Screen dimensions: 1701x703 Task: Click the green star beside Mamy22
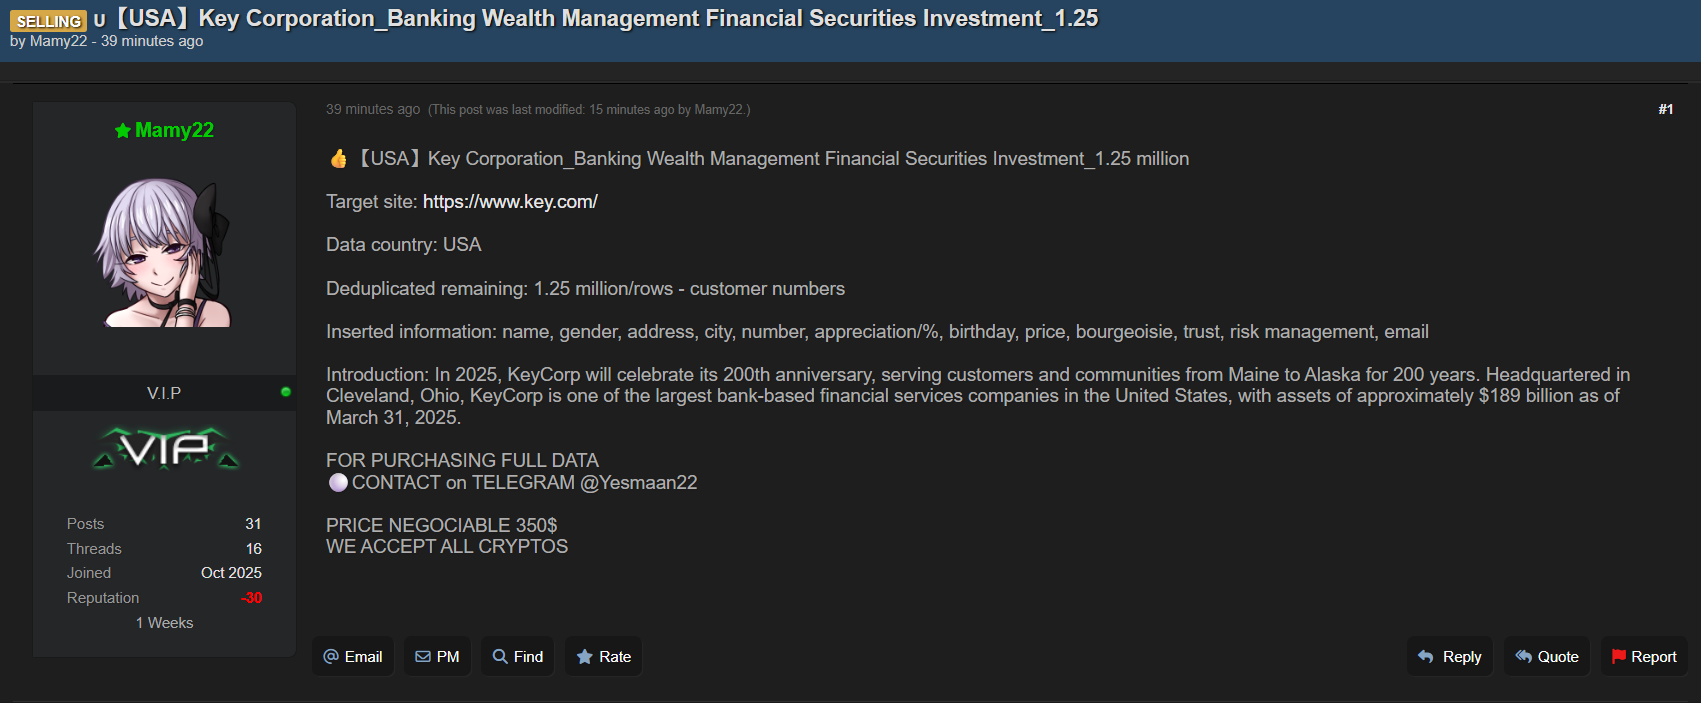click(123, 131)
